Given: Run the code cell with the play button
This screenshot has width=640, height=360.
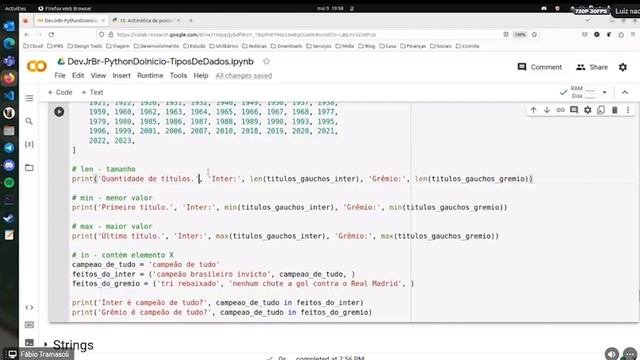Looking at the screenshot, I should point(59,111).
